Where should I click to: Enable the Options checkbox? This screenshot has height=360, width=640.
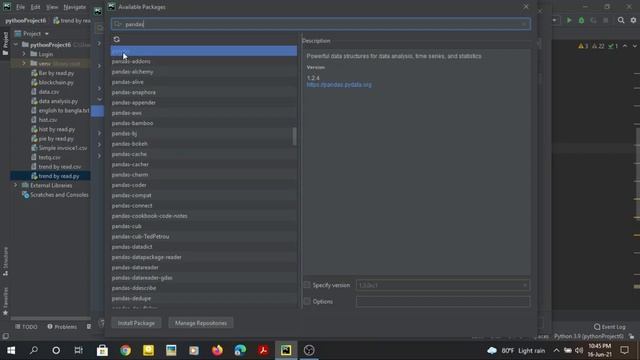click(307, 301)
